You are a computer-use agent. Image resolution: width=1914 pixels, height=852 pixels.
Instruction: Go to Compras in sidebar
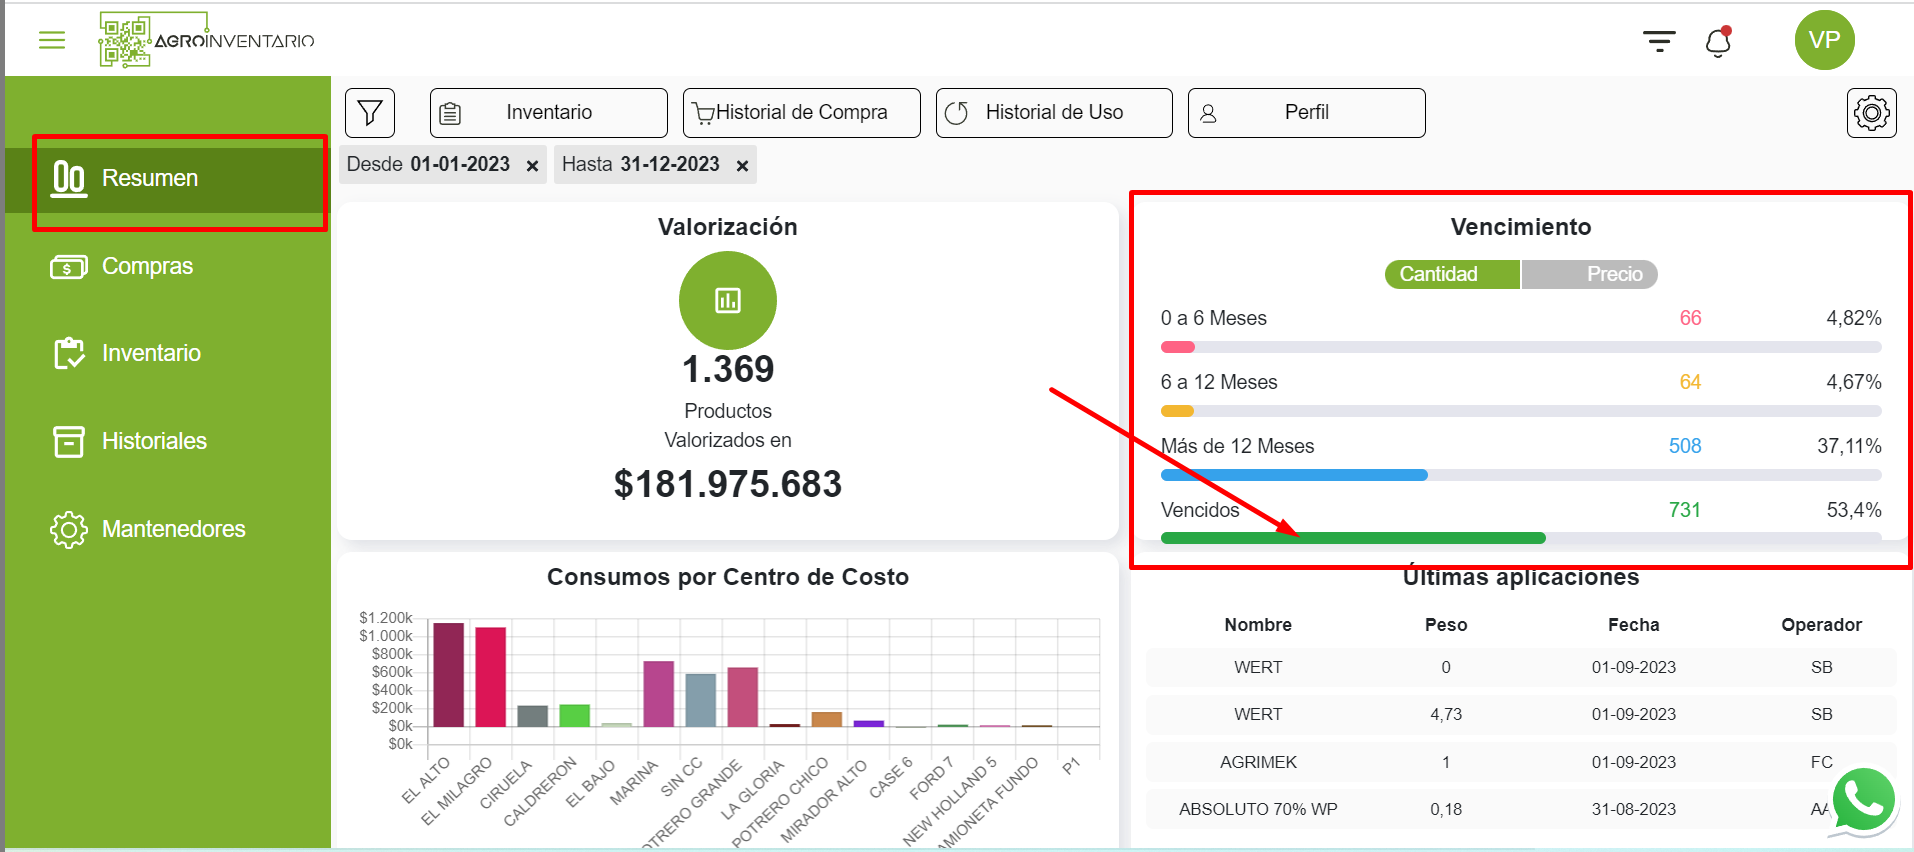point(147,266)
